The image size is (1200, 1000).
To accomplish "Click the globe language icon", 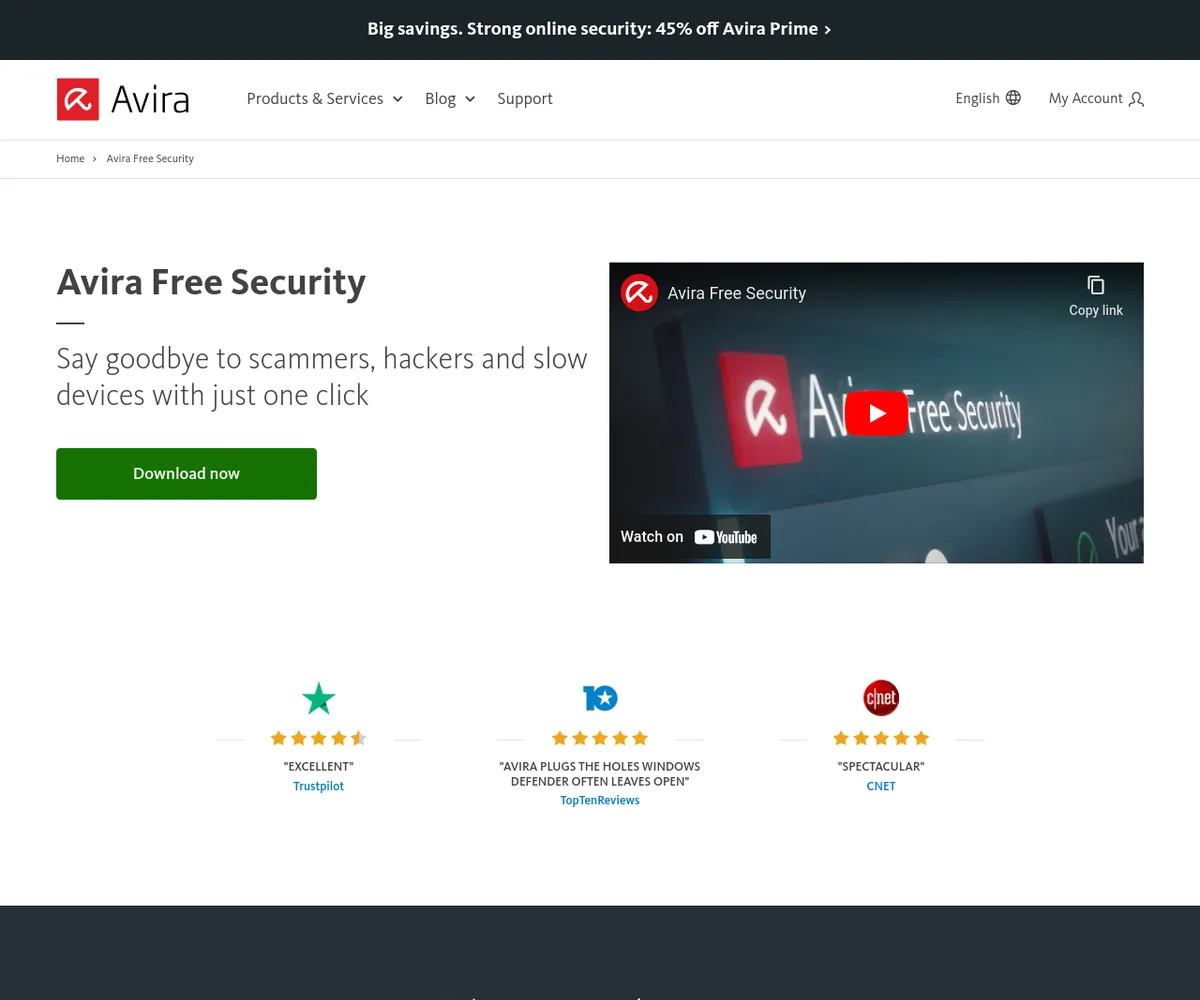I will [x=1013, y=98].
